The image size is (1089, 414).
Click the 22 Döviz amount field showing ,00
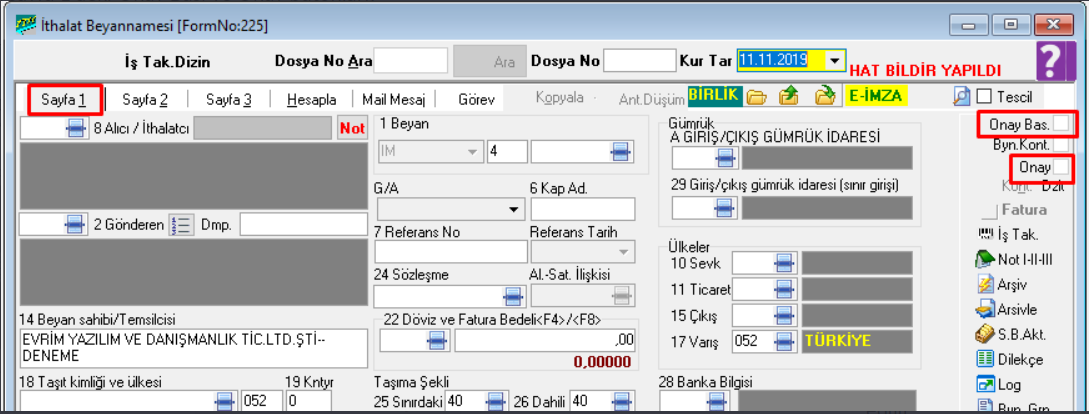[544, 340]
